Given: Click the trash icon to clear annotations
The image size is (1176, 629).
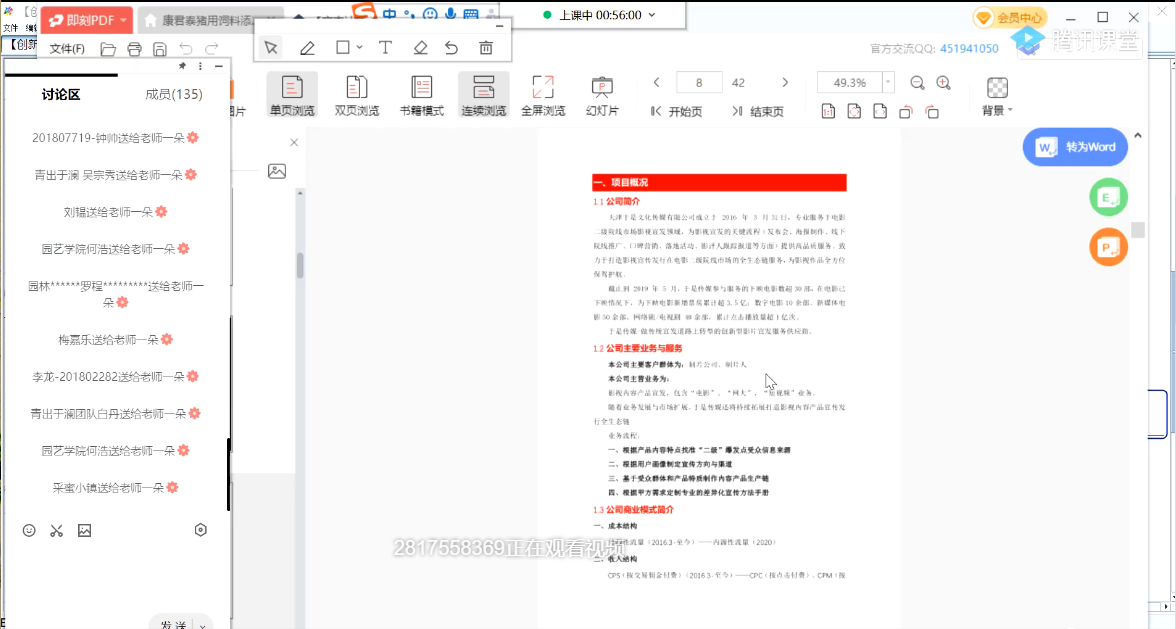Looking at the screenshot, I should click(x=486, y=48).
